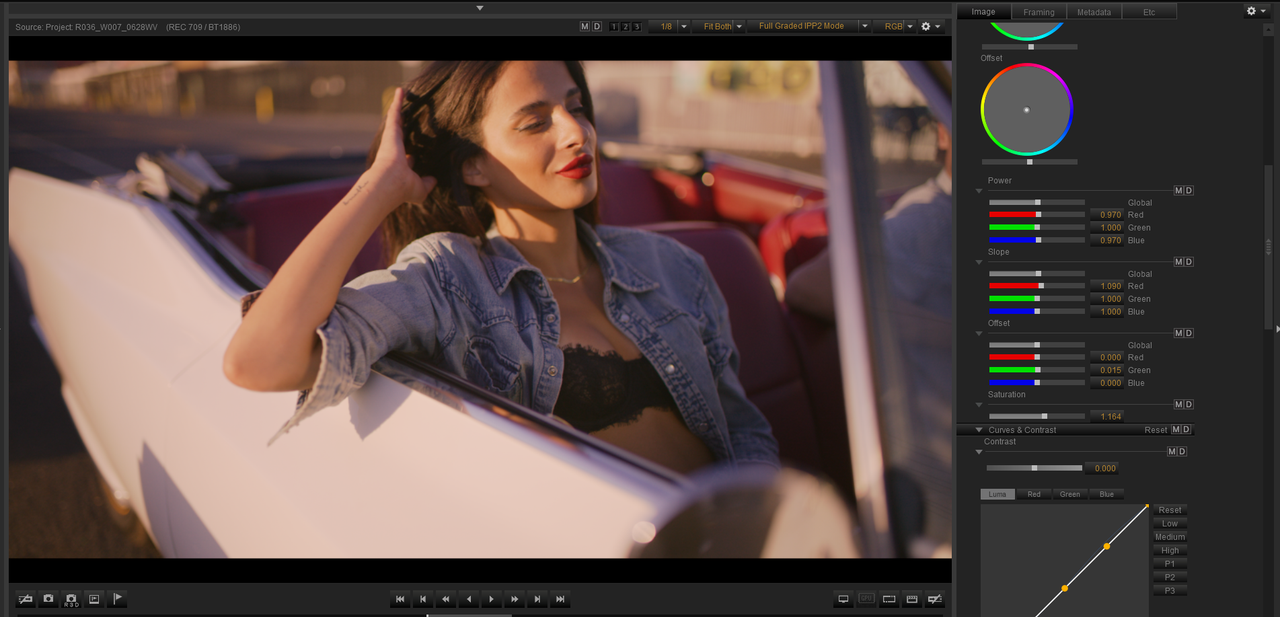
Task: Click the Low curve preset button
Action: coord(1170,523)
